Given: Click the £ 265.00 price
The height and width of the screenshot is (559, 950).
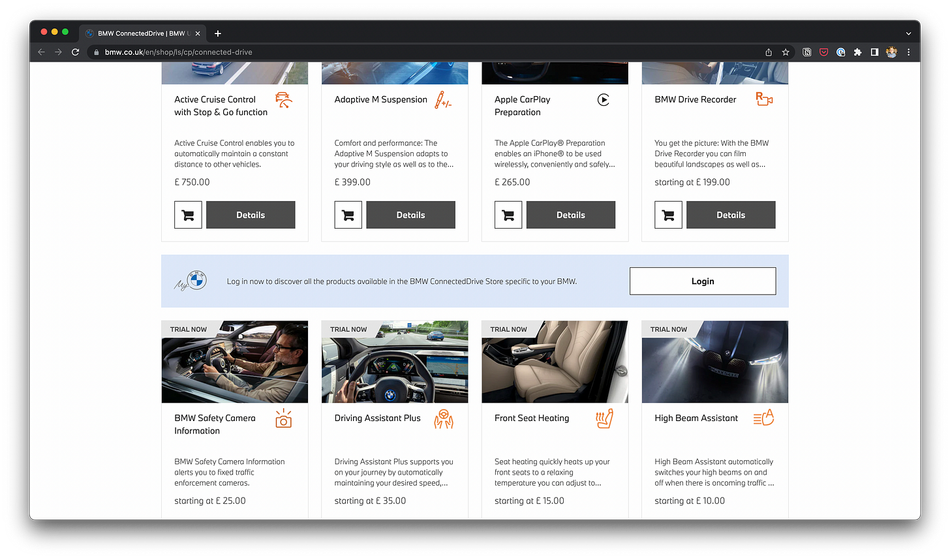Looking at the screenshot, I should [512, 182].
